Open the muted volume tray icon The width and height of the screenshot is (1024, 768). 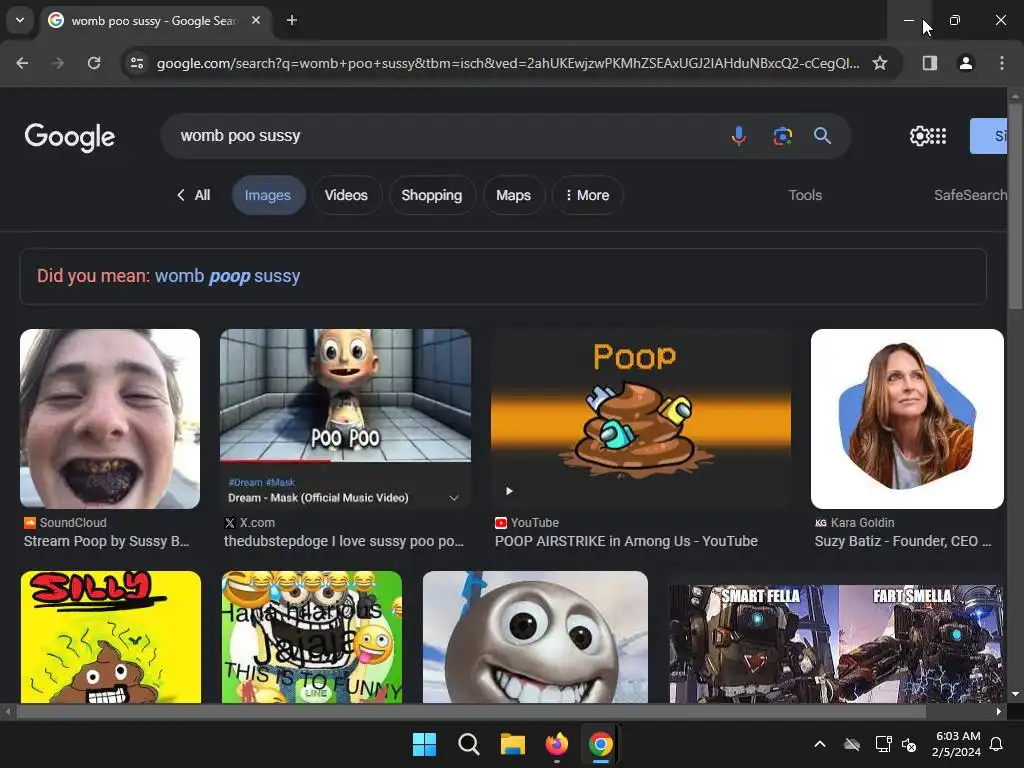[x=909, y=744]
